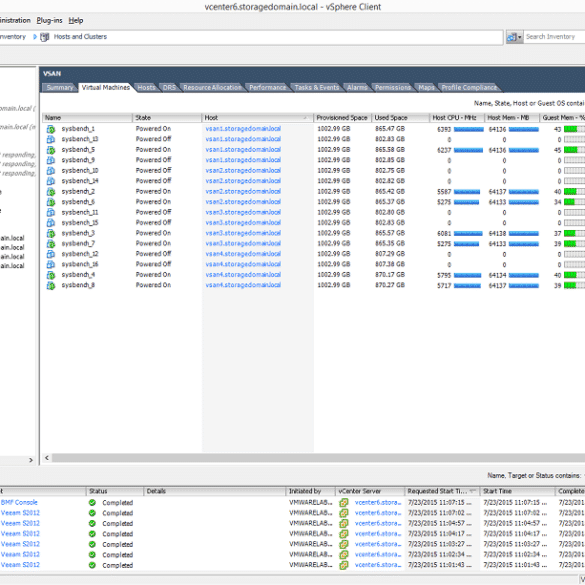Screen dimensions: 585x585
Task: Click the sysbench_15 VM icon
Action: tap(51, 223)
